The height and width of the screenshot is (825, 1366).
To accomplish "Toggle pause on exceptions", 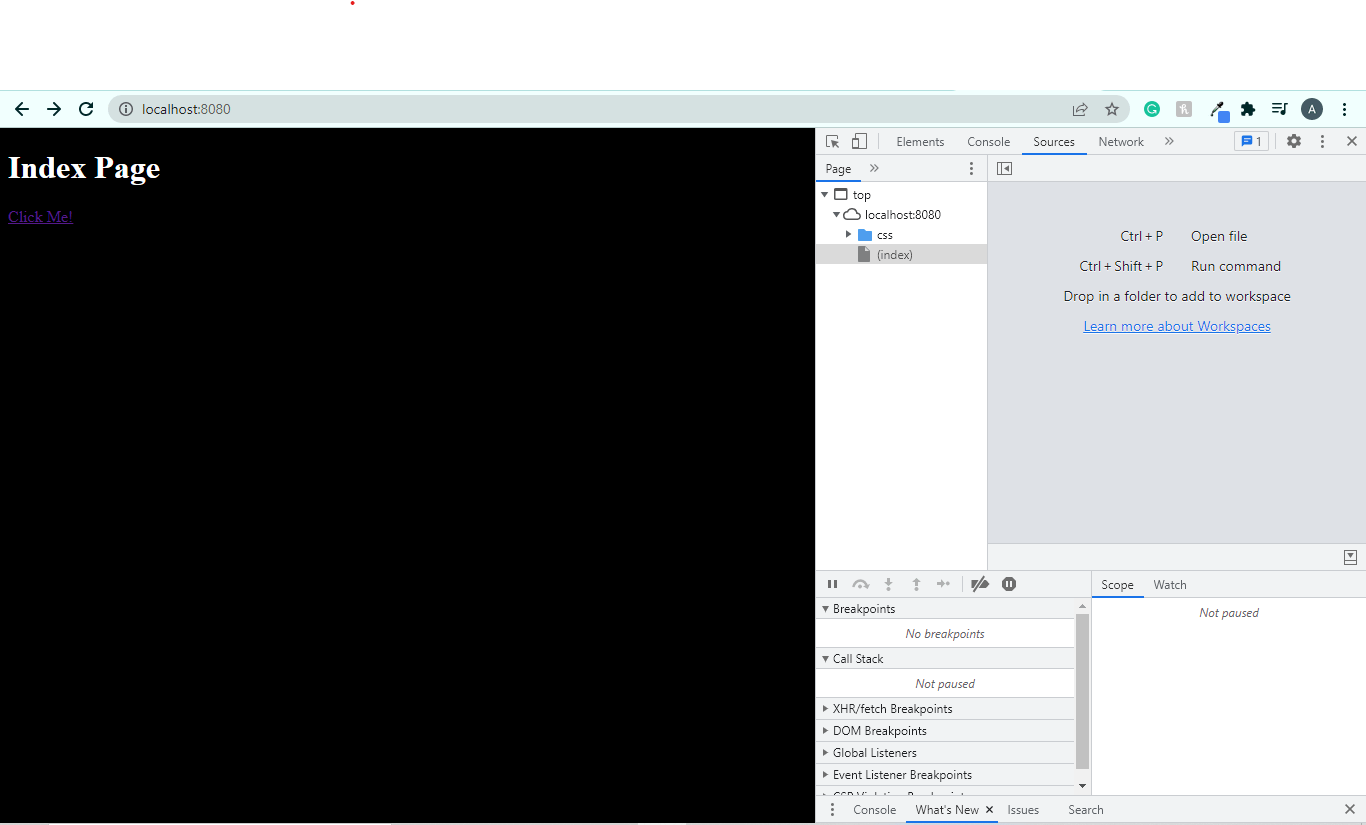I will coord(1009,584).
